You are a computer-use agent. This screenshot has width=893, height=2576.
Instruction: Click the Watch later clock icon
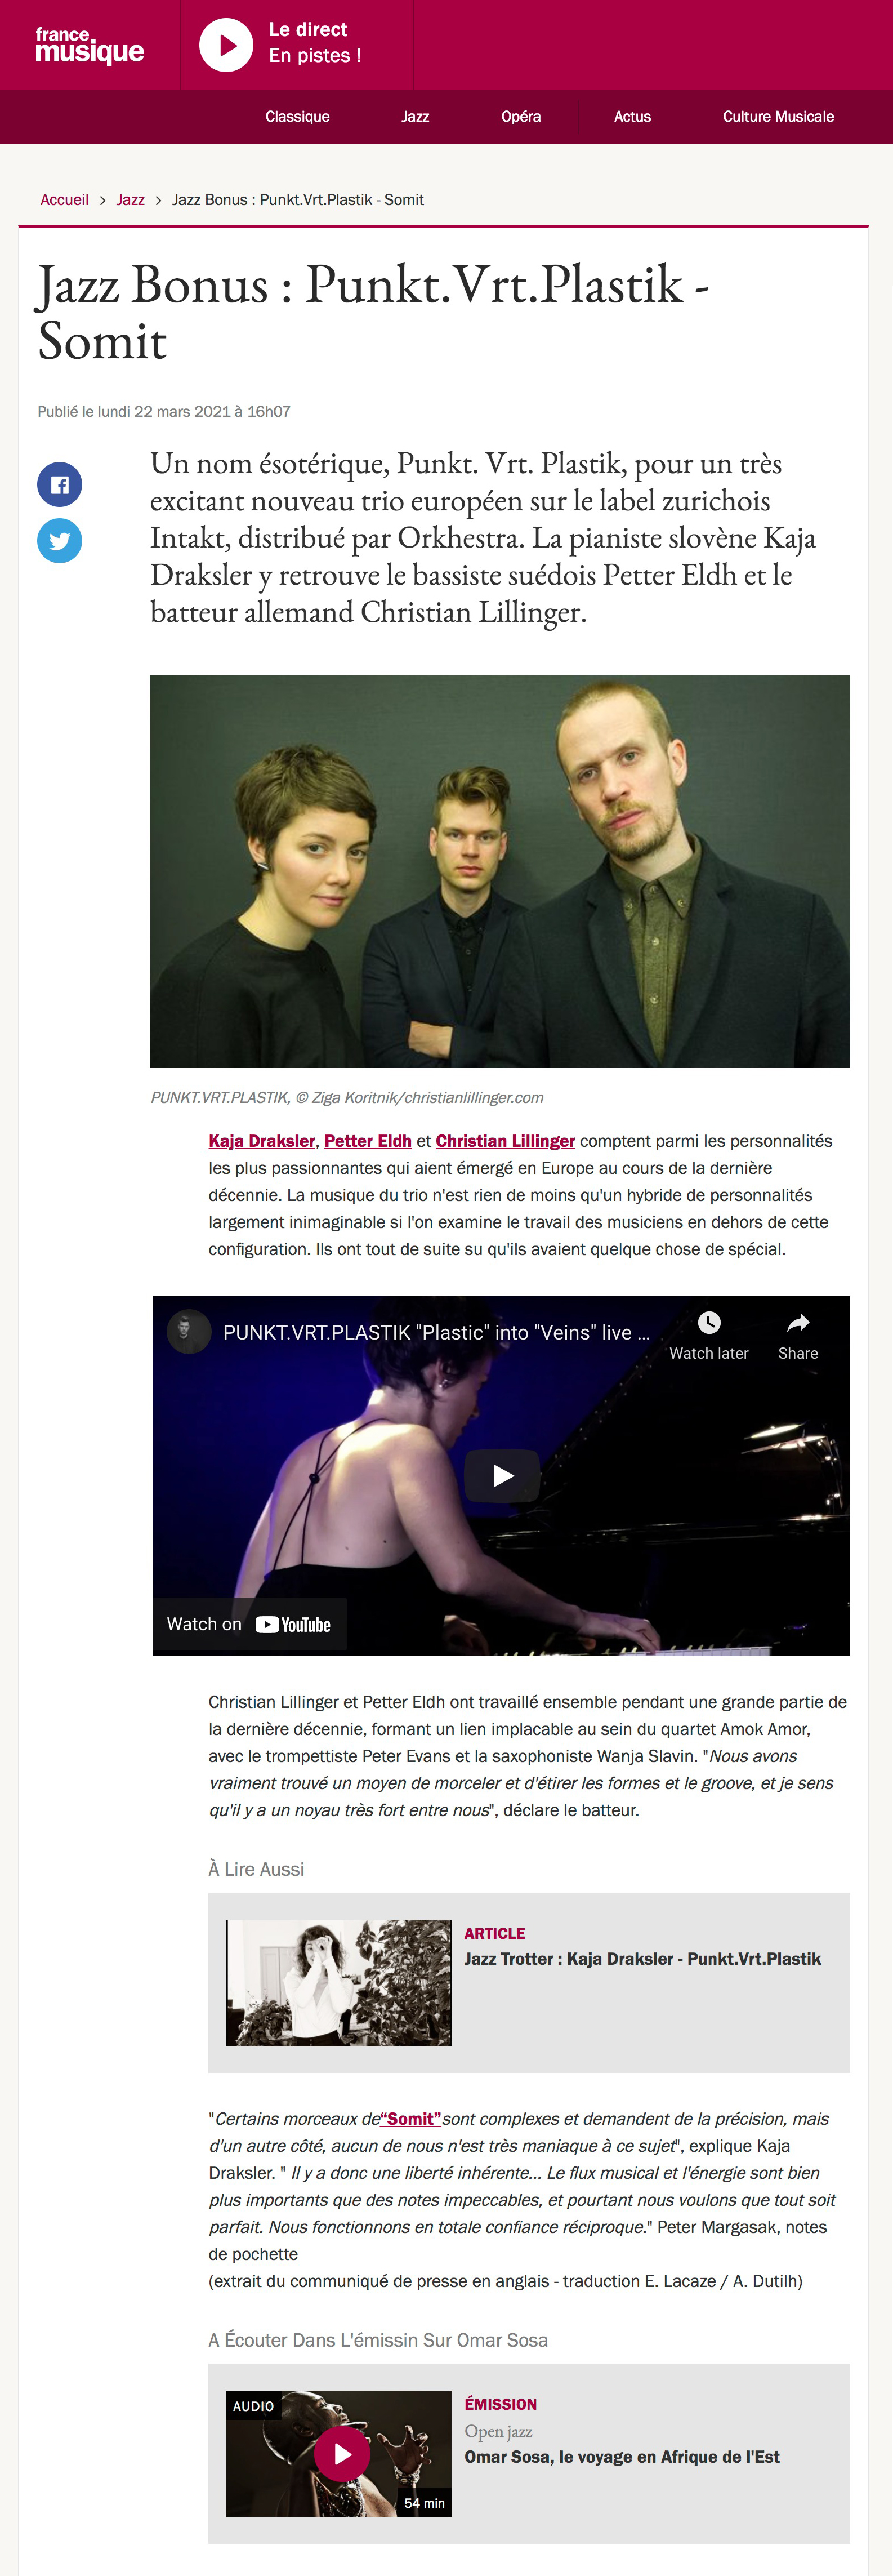709,1323
